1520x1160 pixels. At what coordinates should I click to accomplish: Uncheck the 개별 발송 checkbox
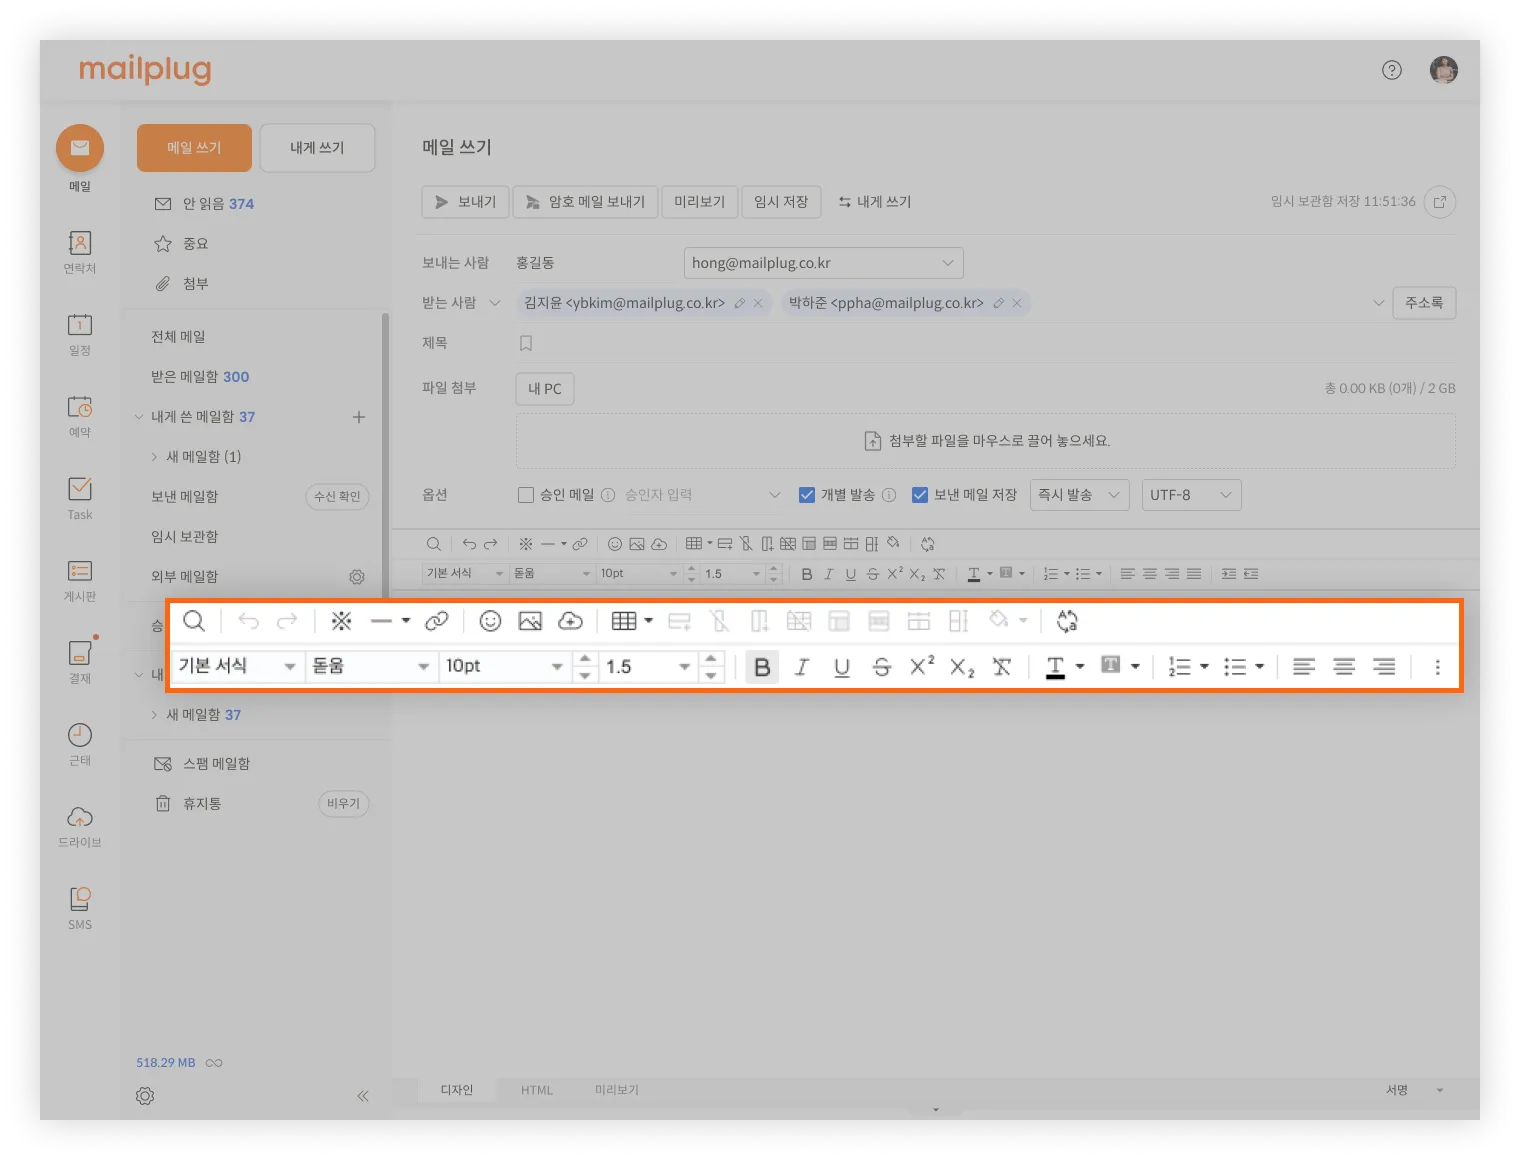[807, 495]
